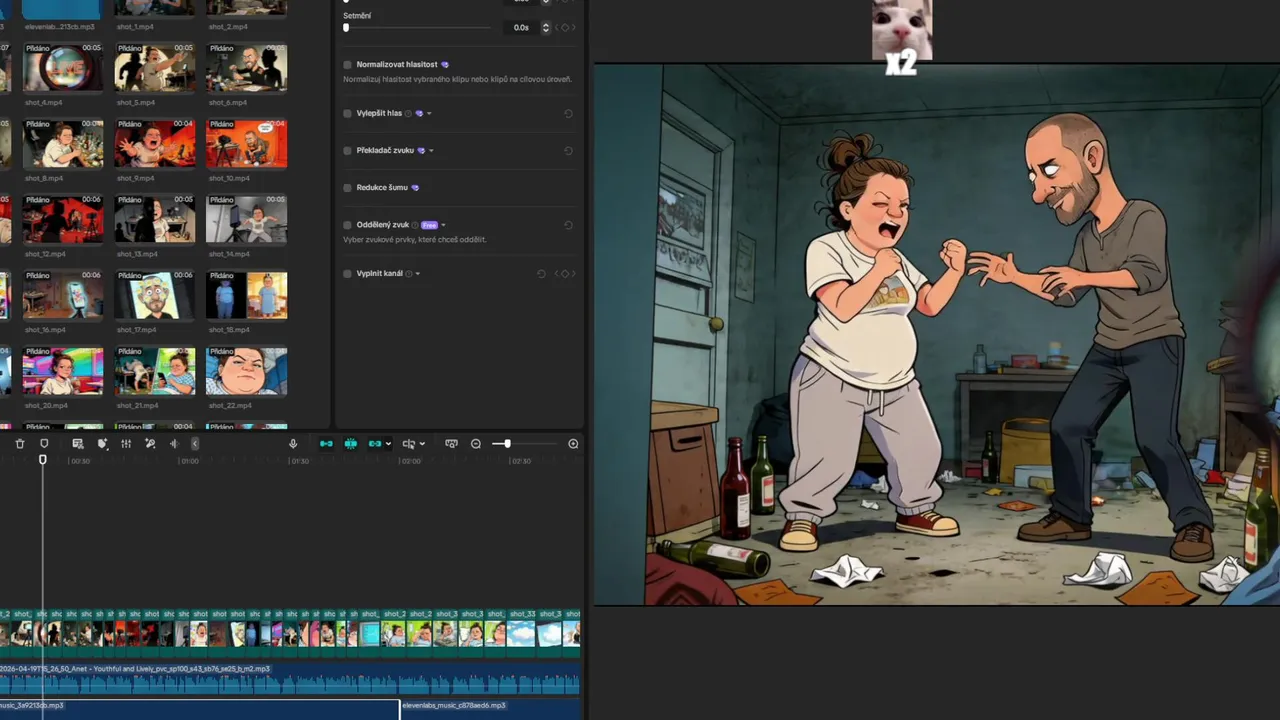
Task: Enable the Normalizovat hlasitost checkbox
Action: (x=347, y=65)
